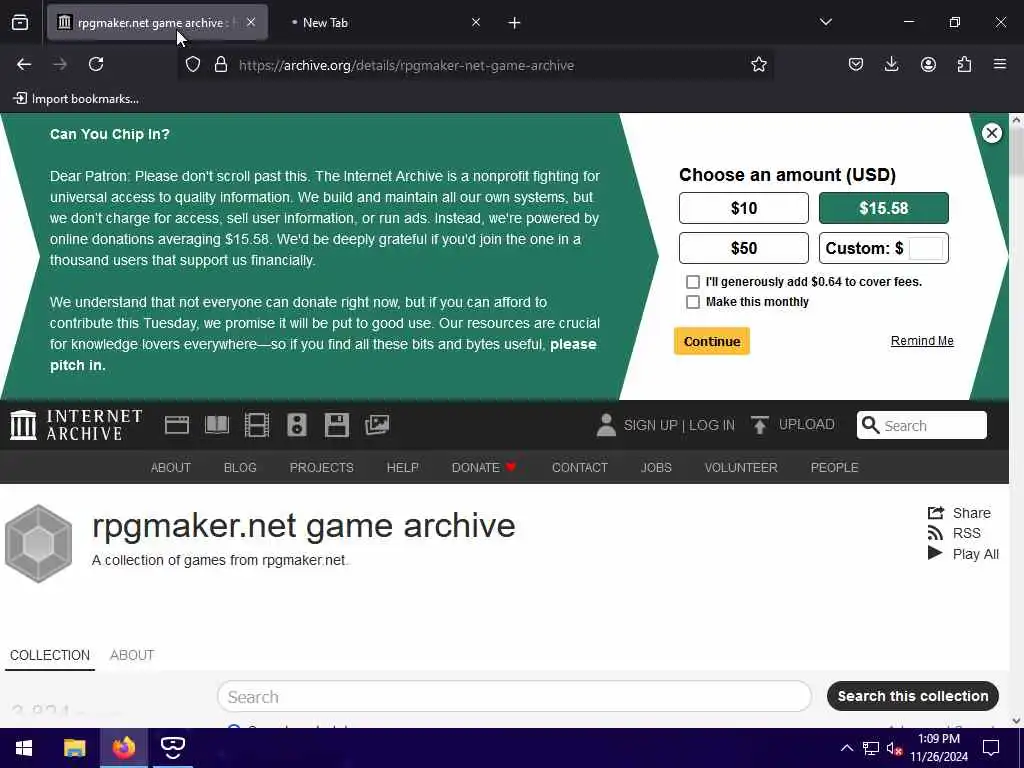Open the BLOG nav item
The width and height of the screenshot is (1024, 768).
click(x=240, y=468)
